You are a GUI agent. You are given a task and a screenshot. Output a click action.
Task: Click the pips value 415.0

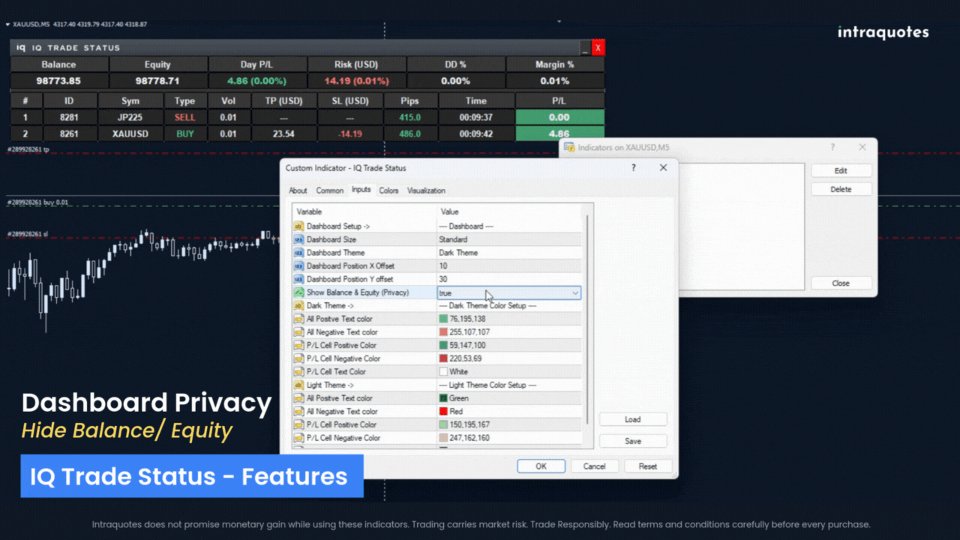click(410, 118)
